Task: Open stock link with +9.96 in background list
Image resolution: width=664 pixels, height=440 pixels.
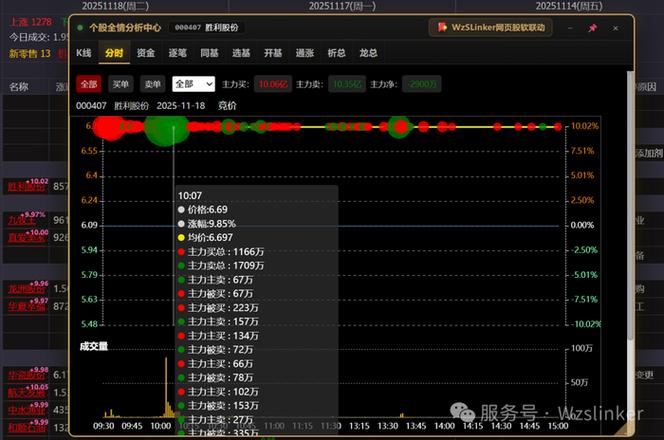Action: point(26,289)
